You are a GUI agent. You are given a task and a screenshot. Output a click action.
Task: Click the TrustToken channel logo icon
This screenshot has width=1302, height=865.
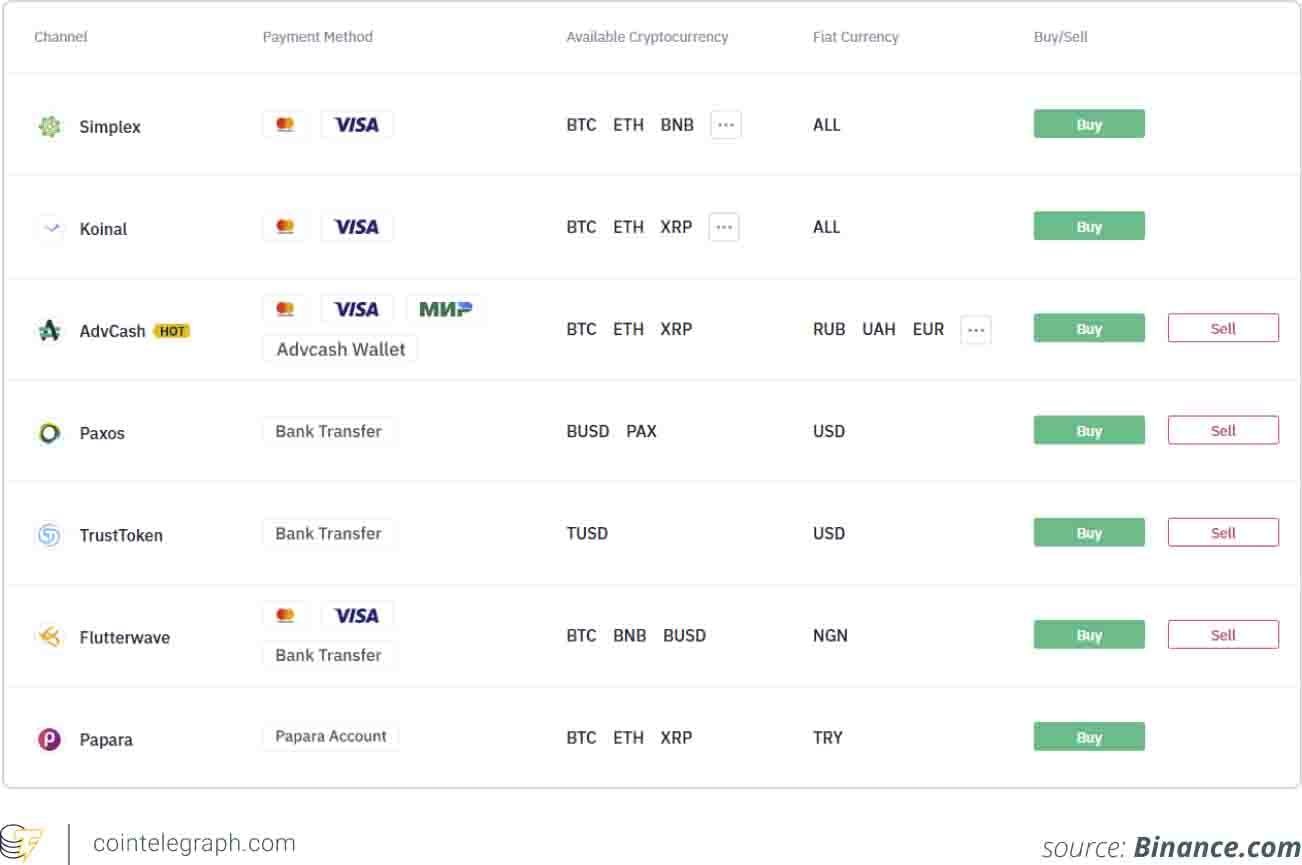[x=49, y=535]
